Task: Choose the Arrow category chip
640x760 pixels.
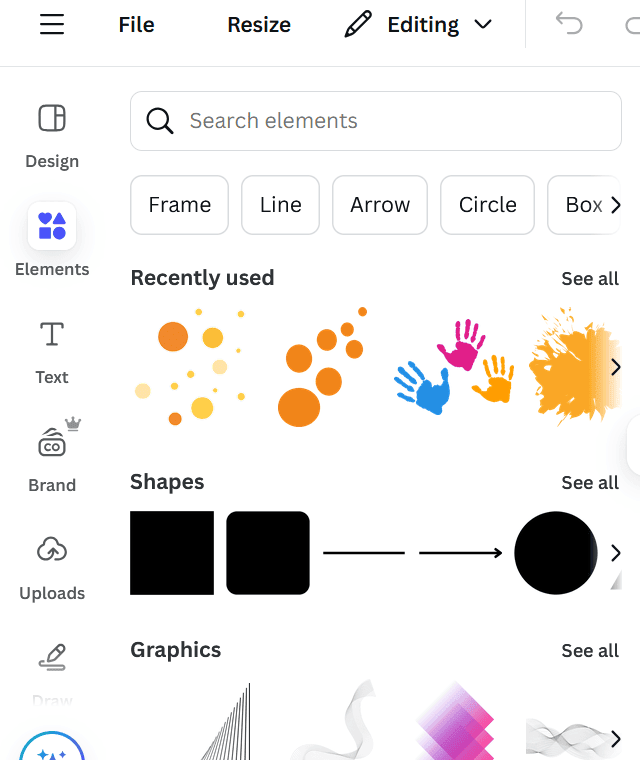Action: pyautogui.click(x=380, y=205)
